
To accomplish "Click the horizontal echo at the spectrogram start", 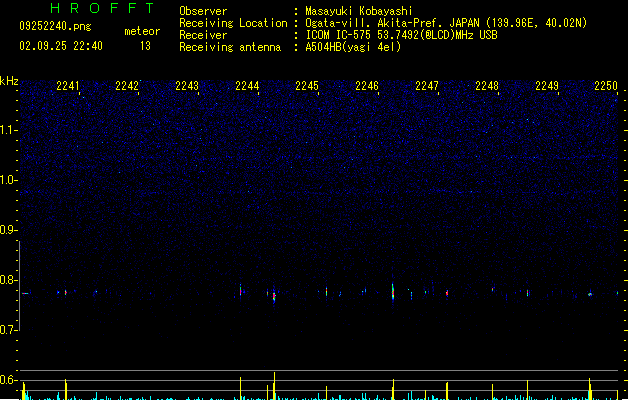I will pos(25,293).
